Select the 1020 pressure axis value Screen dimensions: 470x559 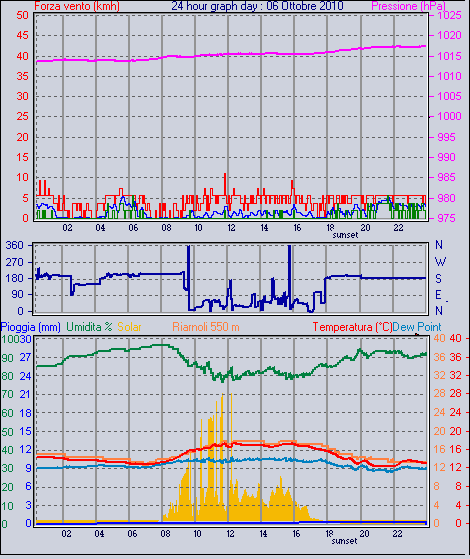click(x=449, y=35)
